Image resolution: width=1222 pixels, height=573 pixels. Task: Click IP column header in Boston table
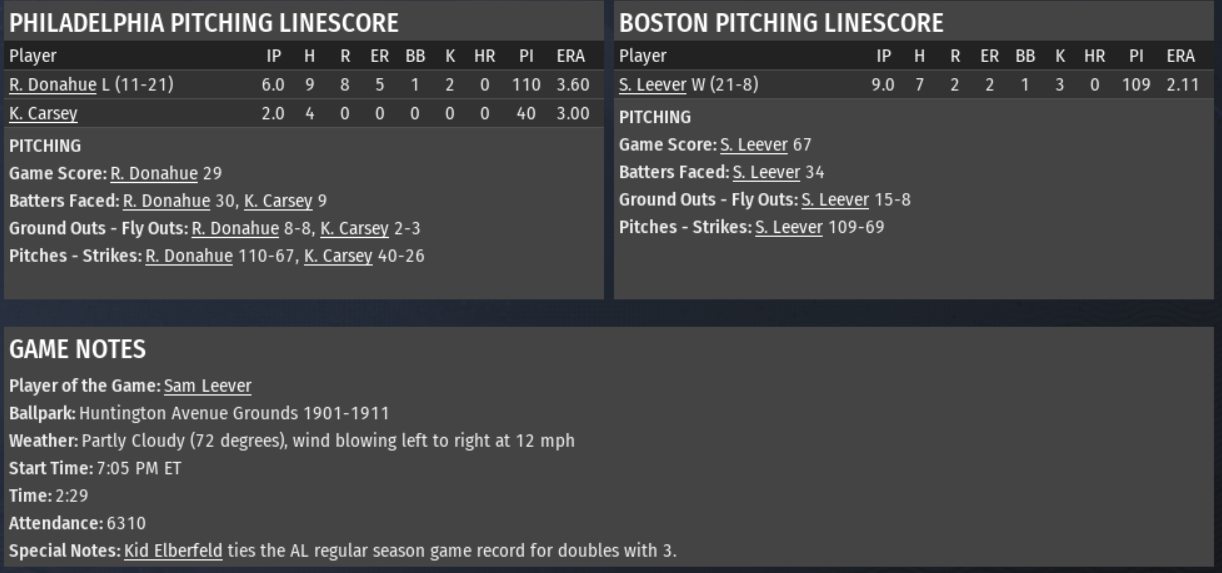coord(885,56)
